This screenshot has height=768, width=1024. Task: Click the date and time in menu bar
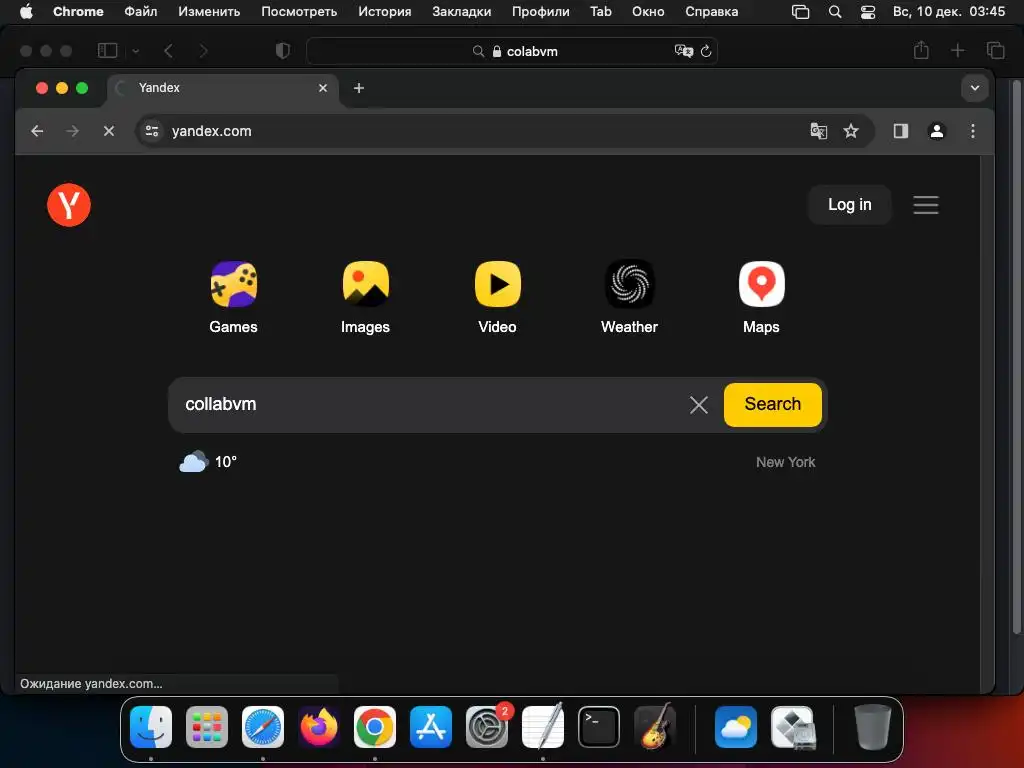pos(949,12)
